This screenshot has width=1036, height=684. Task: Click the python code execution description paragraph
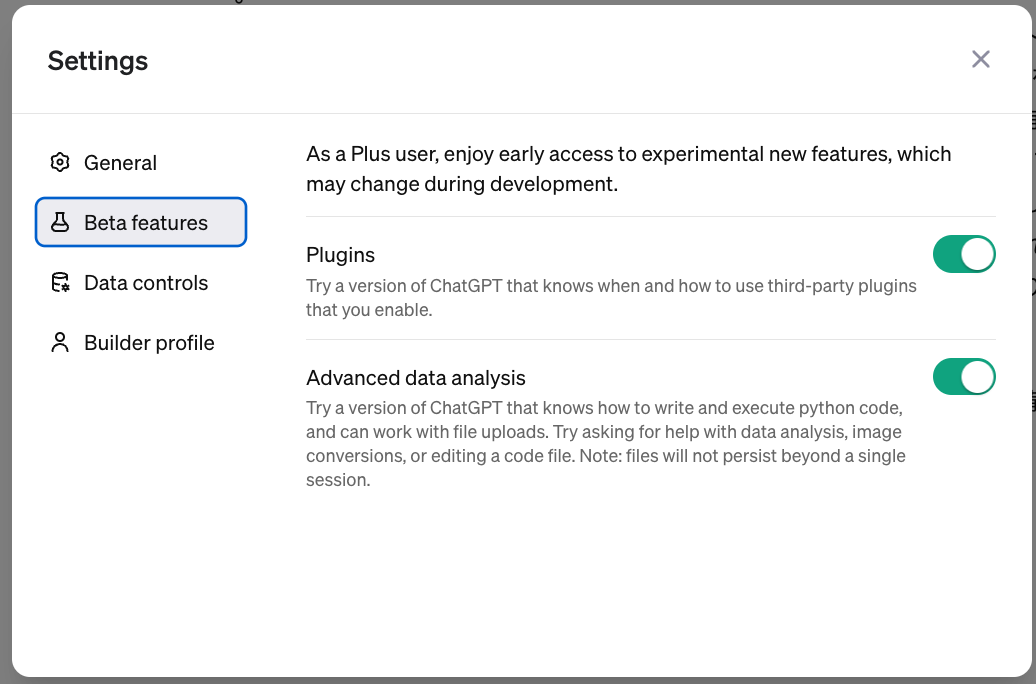(x=605, y=444)
